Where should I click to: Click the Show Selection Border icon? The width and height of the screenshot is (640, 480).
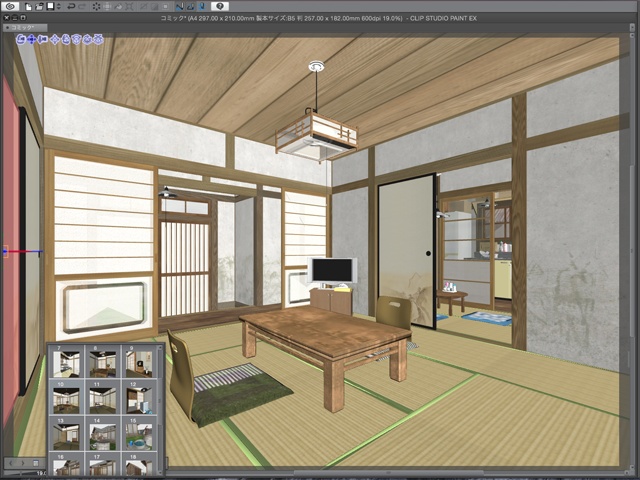(165, 6)
